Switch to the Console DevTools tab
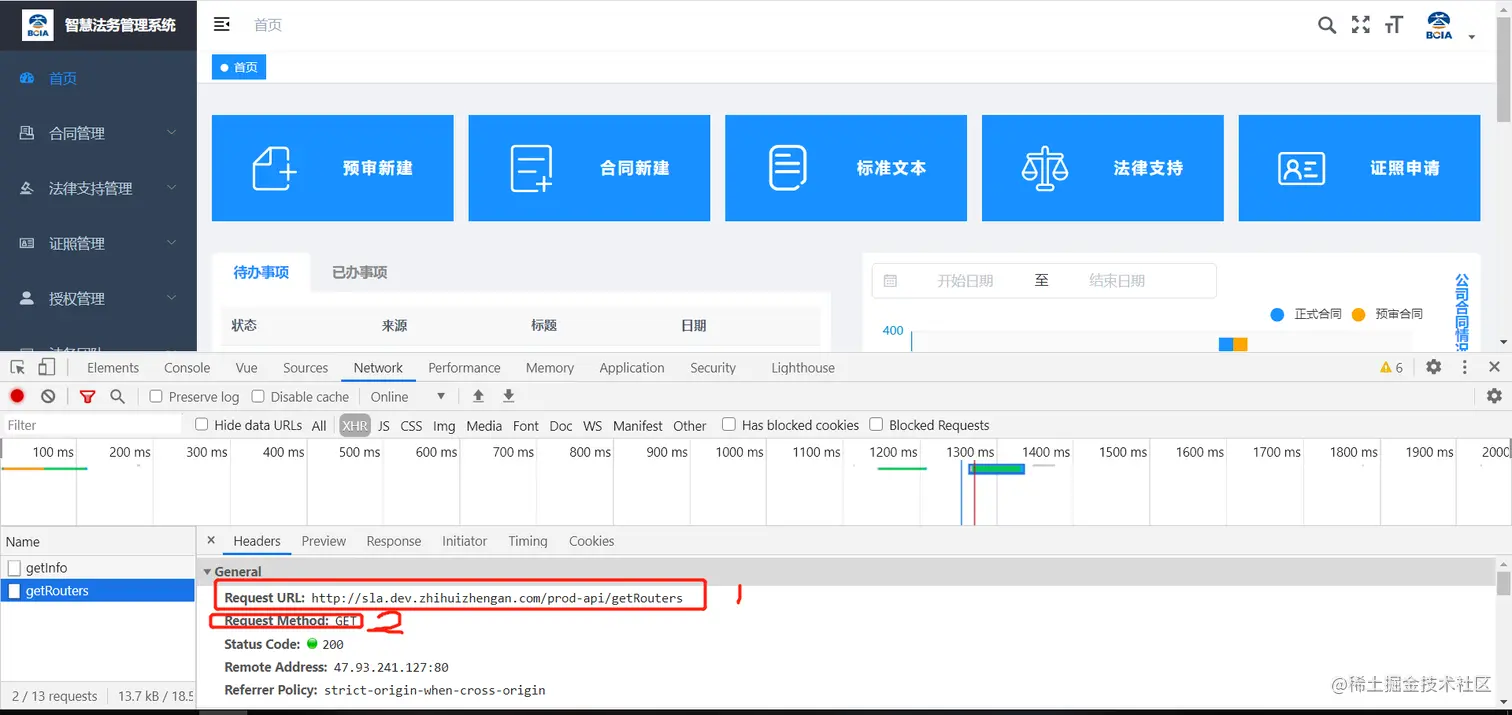This screenshot has height=715, width=1512. [187, 367]
